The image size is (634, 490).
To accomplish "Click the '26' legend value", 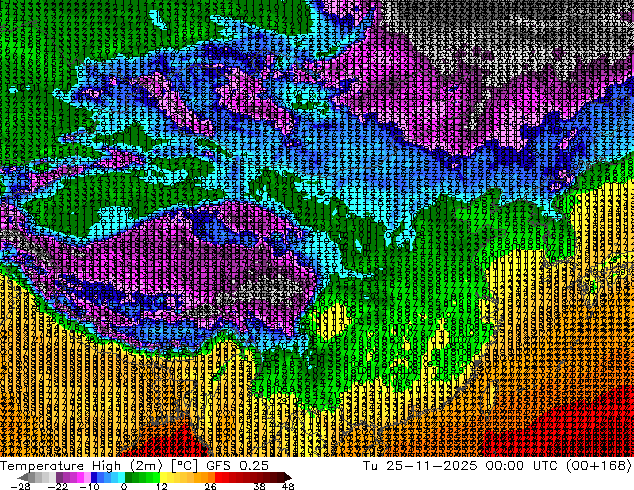I will pyautogui.click(x=210, y=486).
